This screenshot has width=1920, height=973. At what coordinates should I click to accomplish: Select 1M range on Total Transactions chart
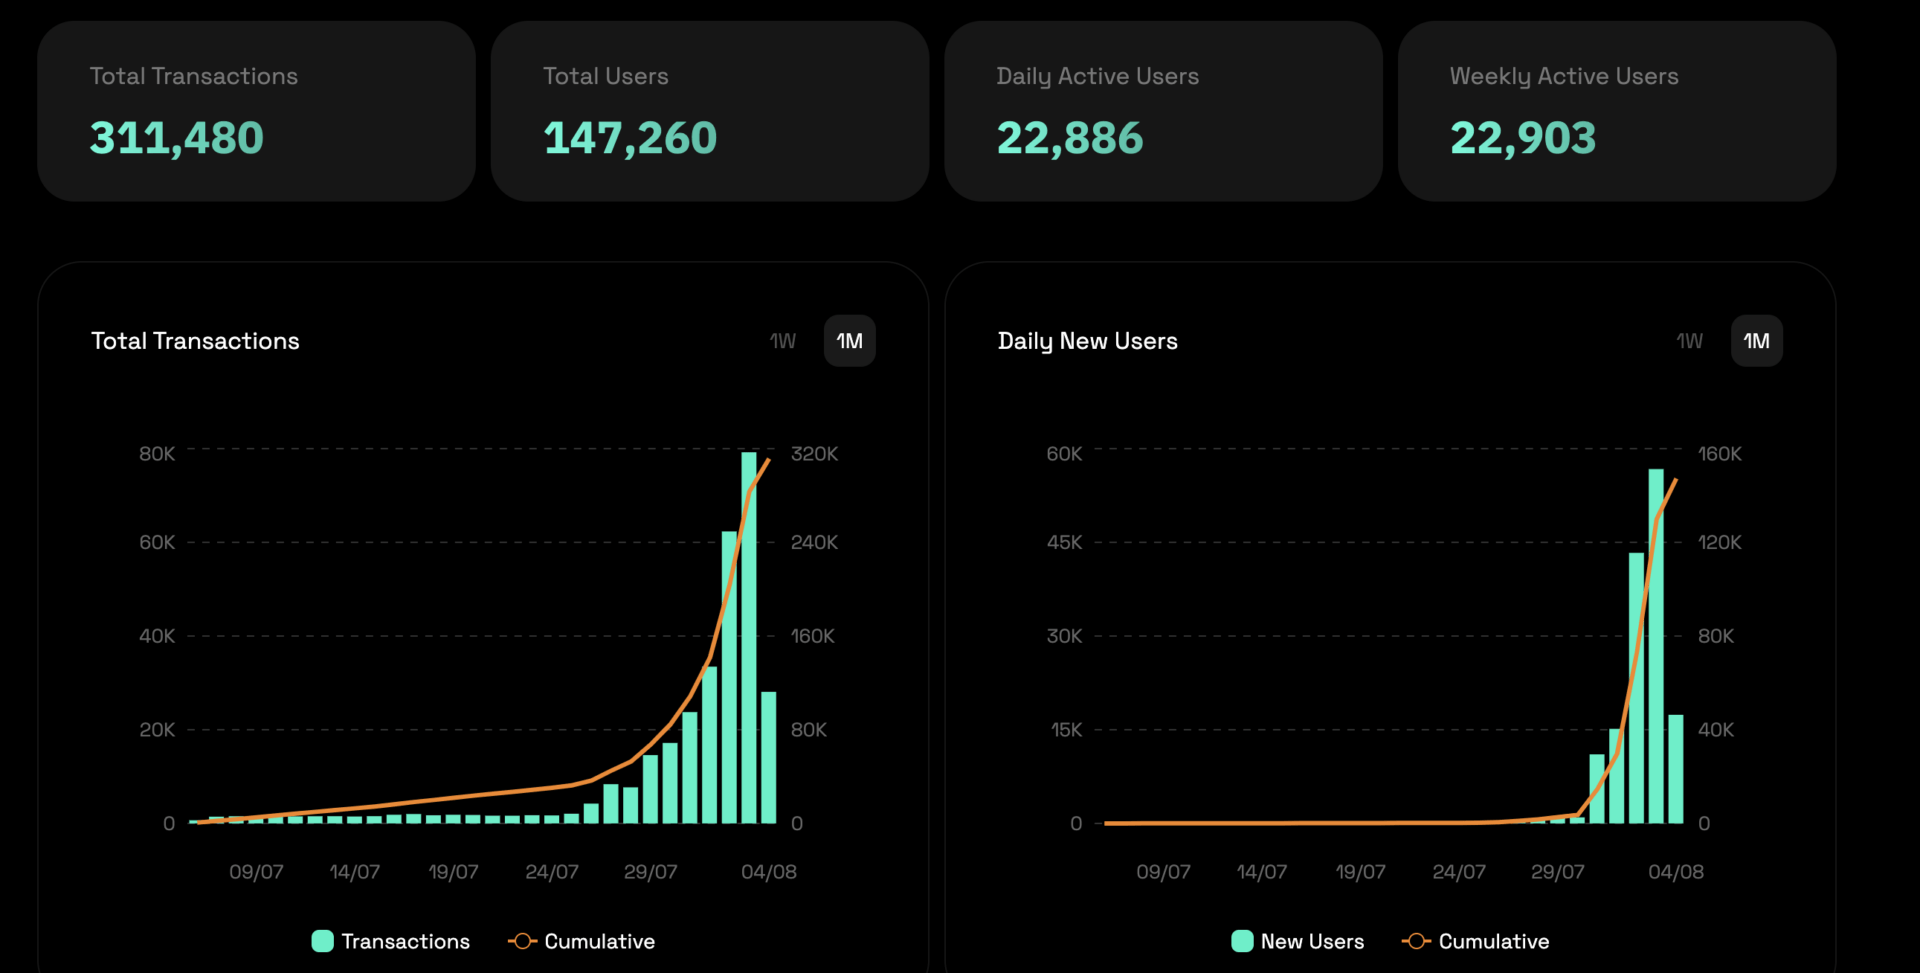[x=849, y=341]
